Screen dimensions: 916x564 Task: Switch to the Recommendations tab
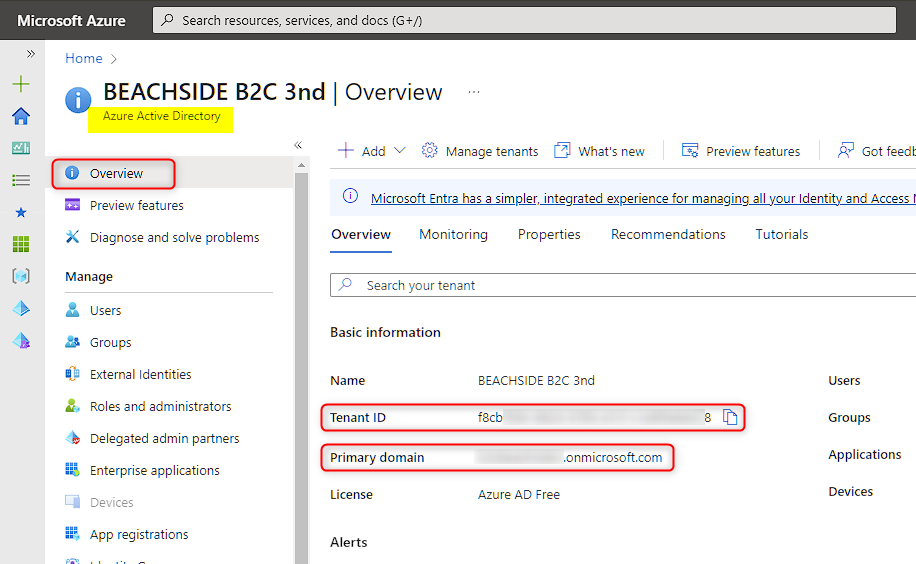pyautogui.click(x=668, y=234)
